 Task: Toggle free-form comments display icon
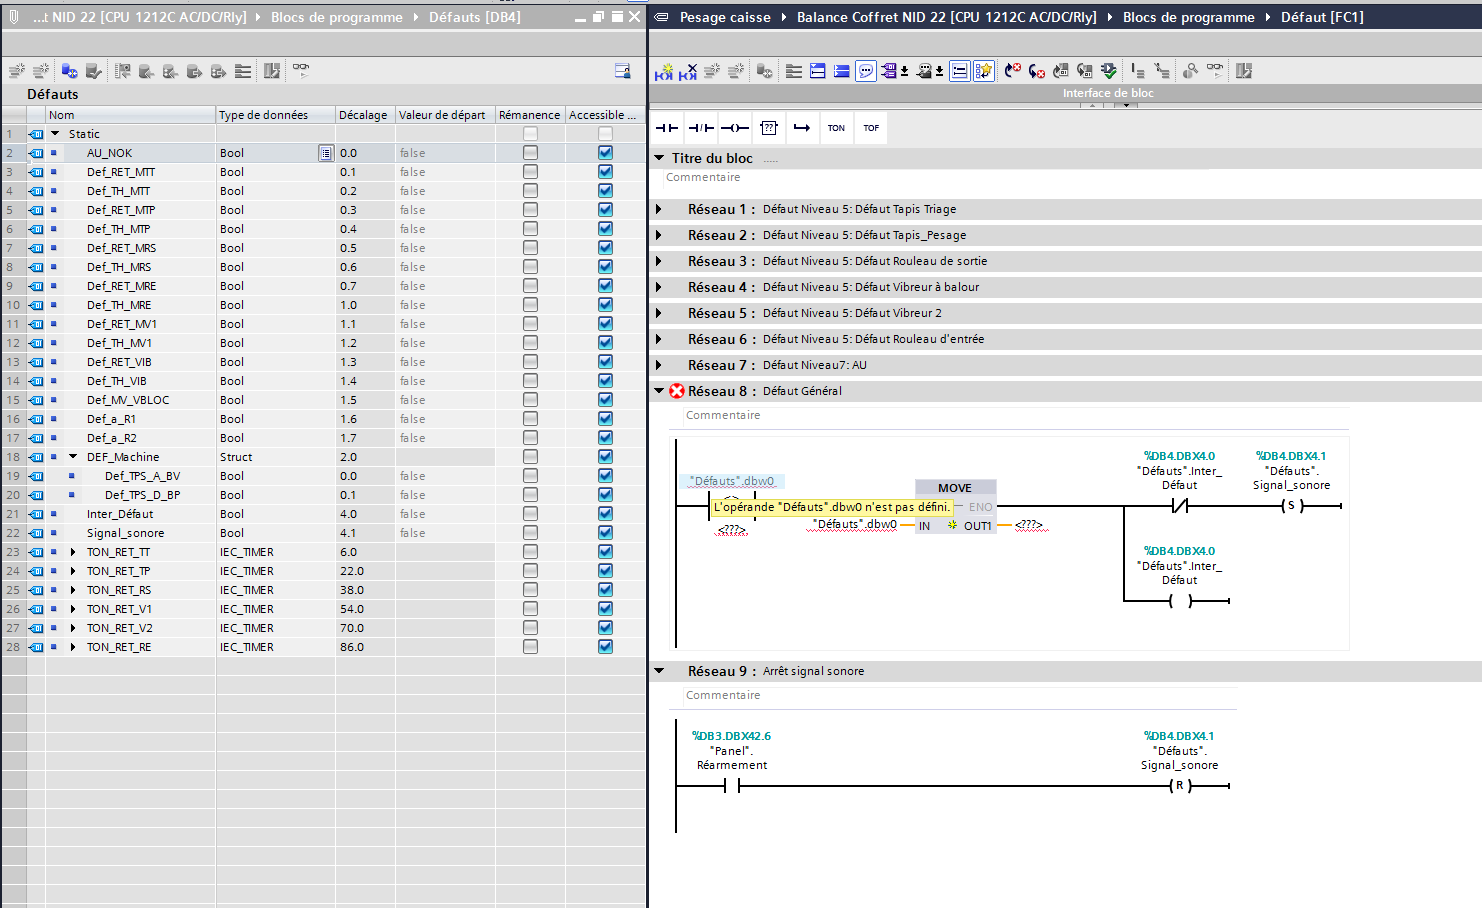[x=866, y=71]
